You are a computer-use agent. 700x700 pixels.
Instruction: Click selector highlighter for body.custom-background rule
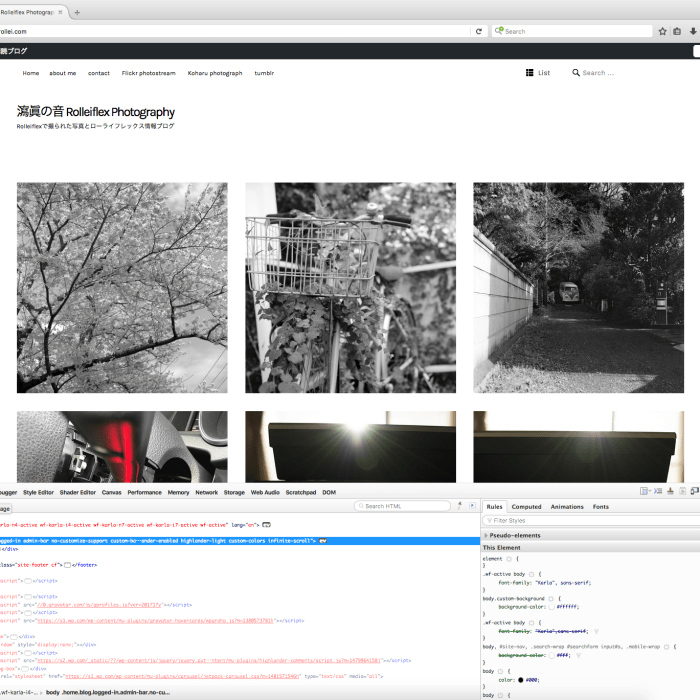pyautogui.click(x=551, y=599)
